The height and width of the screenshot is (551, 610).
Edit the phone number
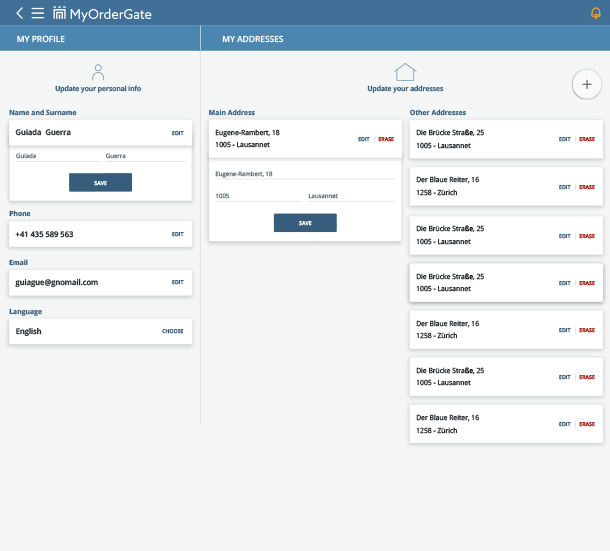(x=177, y=234)
